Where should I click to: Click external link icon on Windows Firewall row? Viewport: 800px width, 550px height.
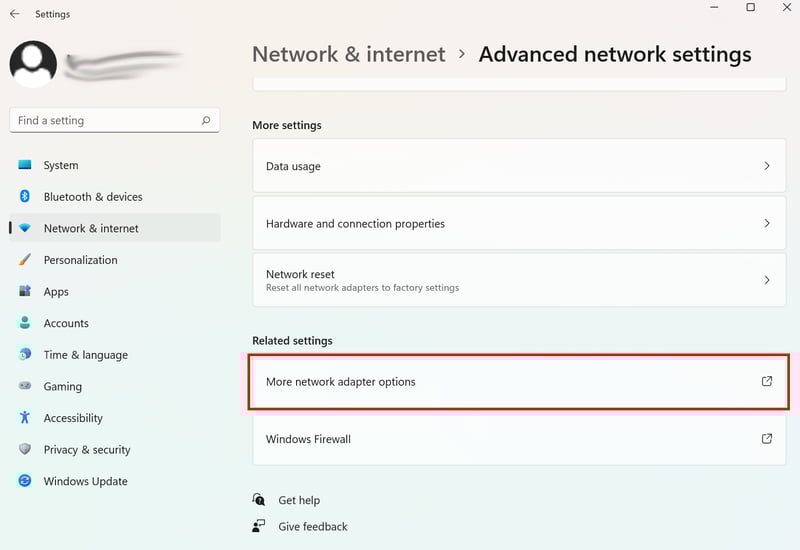click(766, 439)
